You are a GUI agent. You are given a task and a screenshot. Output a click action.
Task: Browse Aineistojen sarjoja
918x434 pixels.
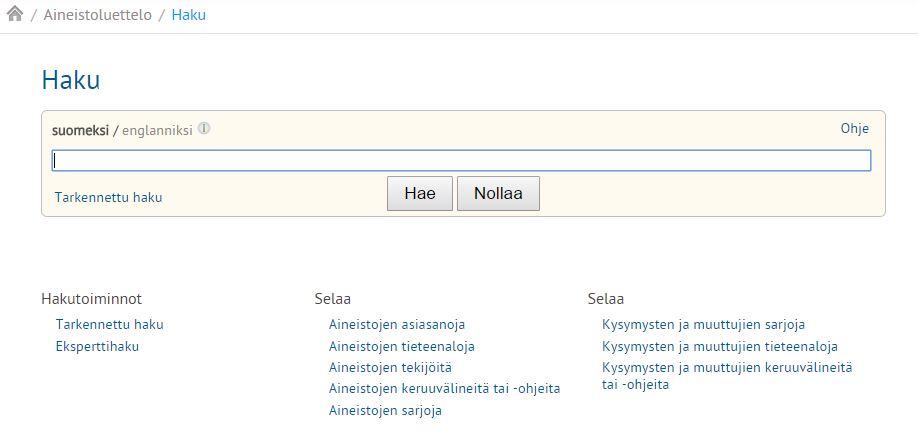[385, 411]
